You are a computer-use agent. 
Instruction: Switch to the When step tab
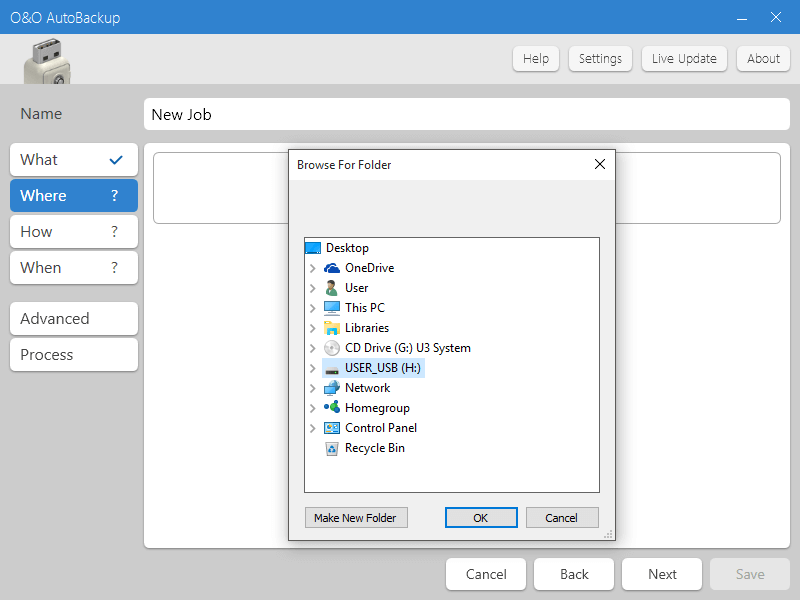tap(74, 267)
